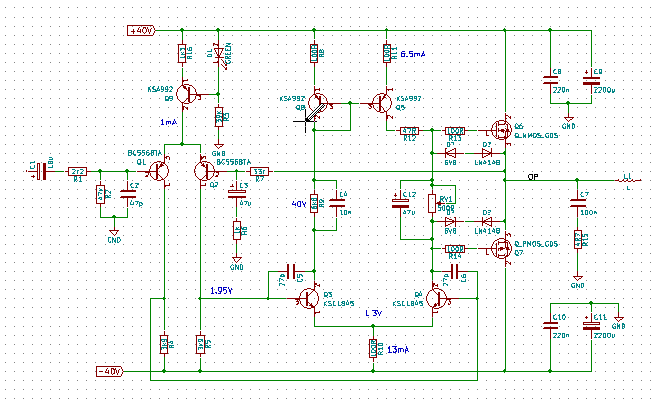Select the C1 input capacitor symbol
The image size is (657, 399).
click(41, 171)
